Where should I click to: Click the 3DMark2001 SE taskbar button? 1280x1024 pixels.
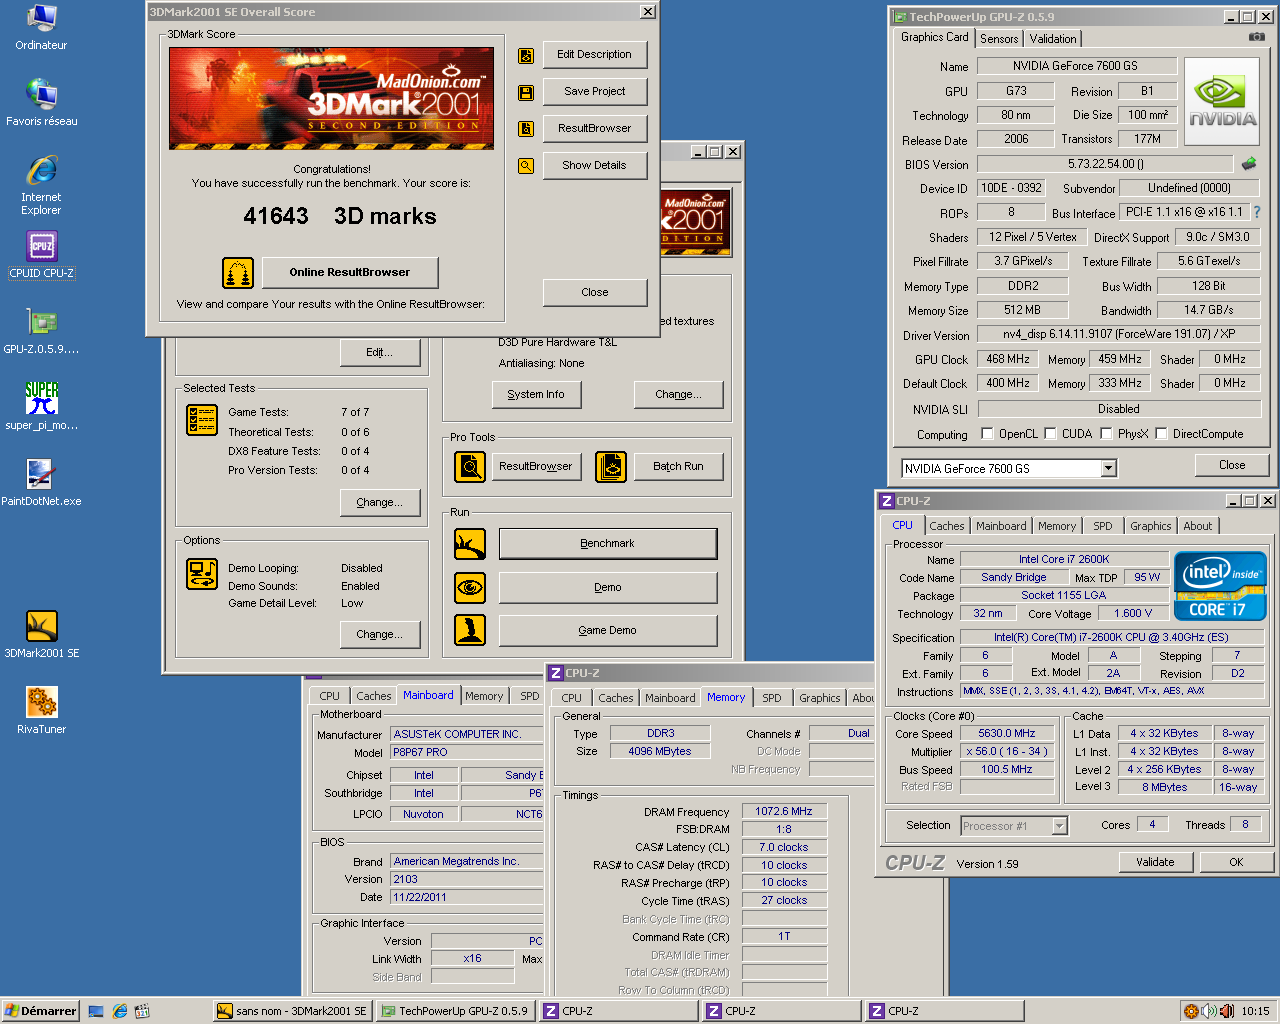[x=293, y=1011]
